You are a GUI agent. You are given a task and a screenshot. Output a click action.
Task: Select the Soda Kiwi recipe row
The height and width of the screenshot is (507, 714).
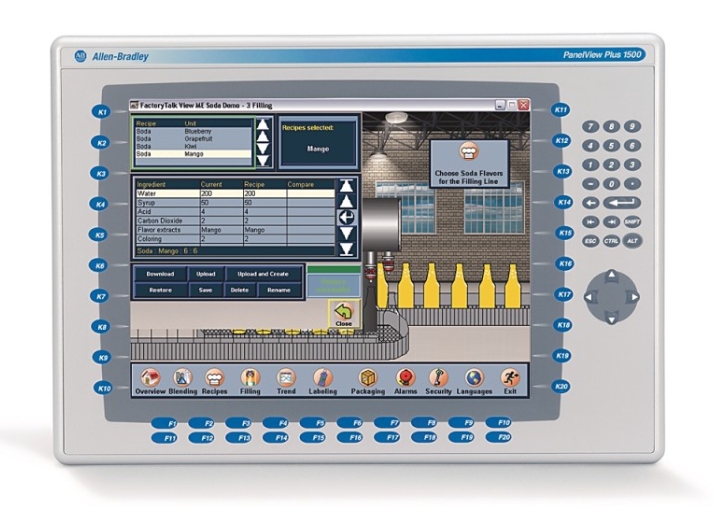194,146
